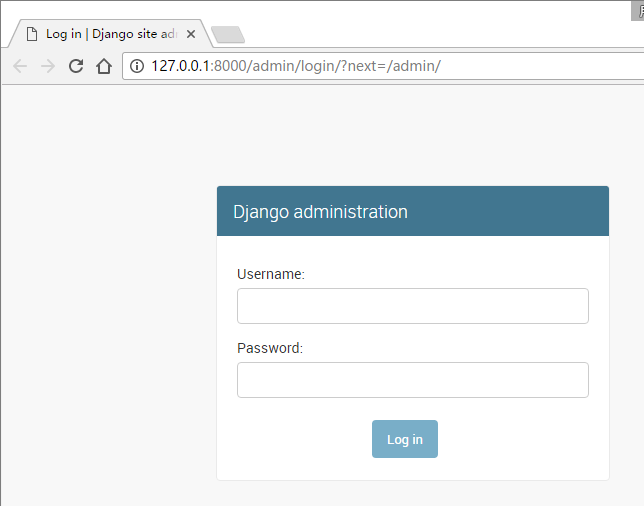View site information icon in address bar
644x506 pixels.
pyautogui.click(x=137, y=66)
